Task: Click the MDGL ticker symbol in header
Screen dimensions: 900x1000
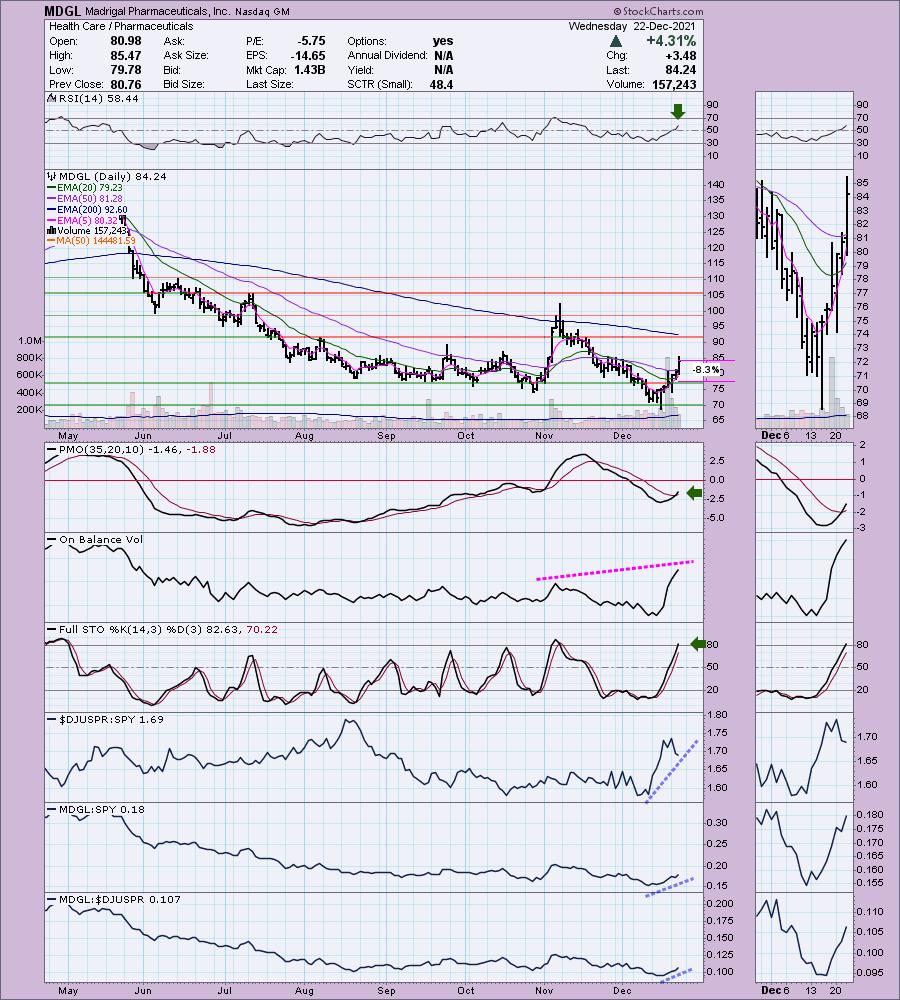Action: tap(63, 11)
